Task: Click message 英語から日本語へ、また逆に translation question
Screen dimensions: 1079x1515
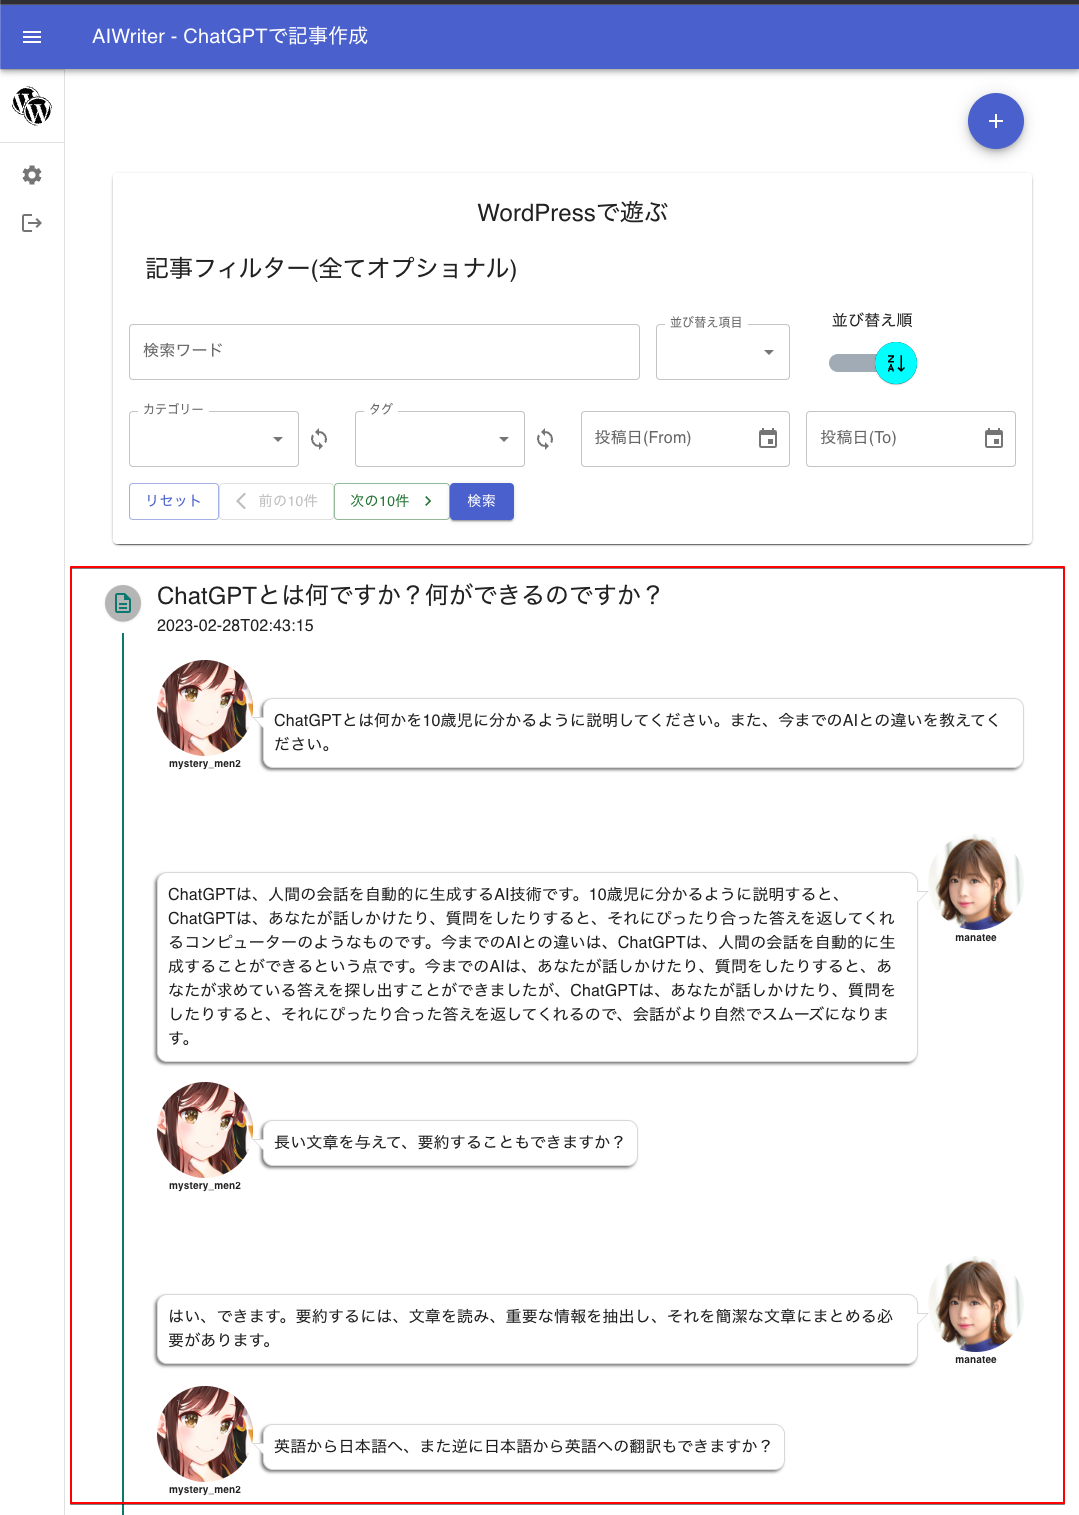Action: (523, 1447)
